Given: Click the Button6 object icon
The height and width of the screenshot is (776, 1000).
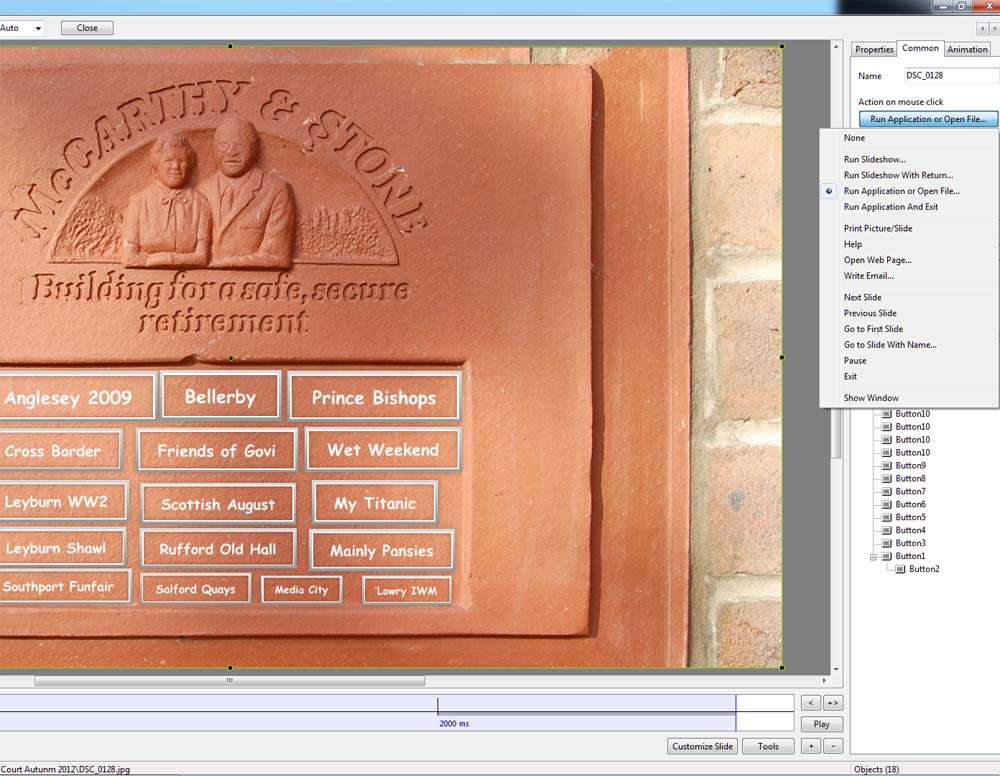Looking at the screenshot, I should [886, 505].
